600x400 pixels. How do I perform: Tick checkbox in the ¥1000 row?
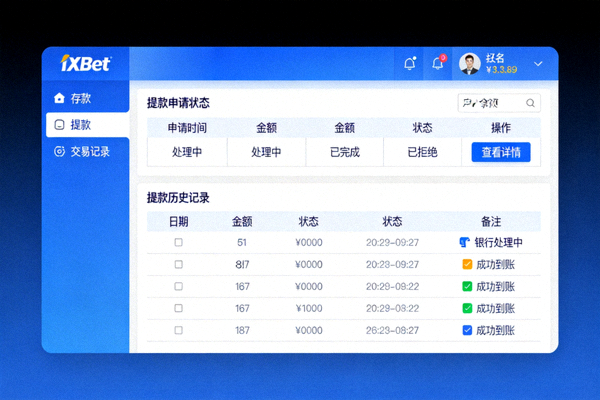click(178, 308)
